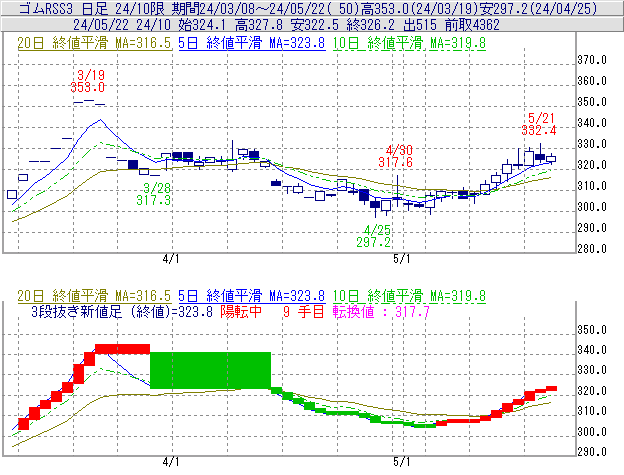Screen dimensions: 624x475
Task: Click the 5/21 332.4 high label
Action: tap(539, 124)
